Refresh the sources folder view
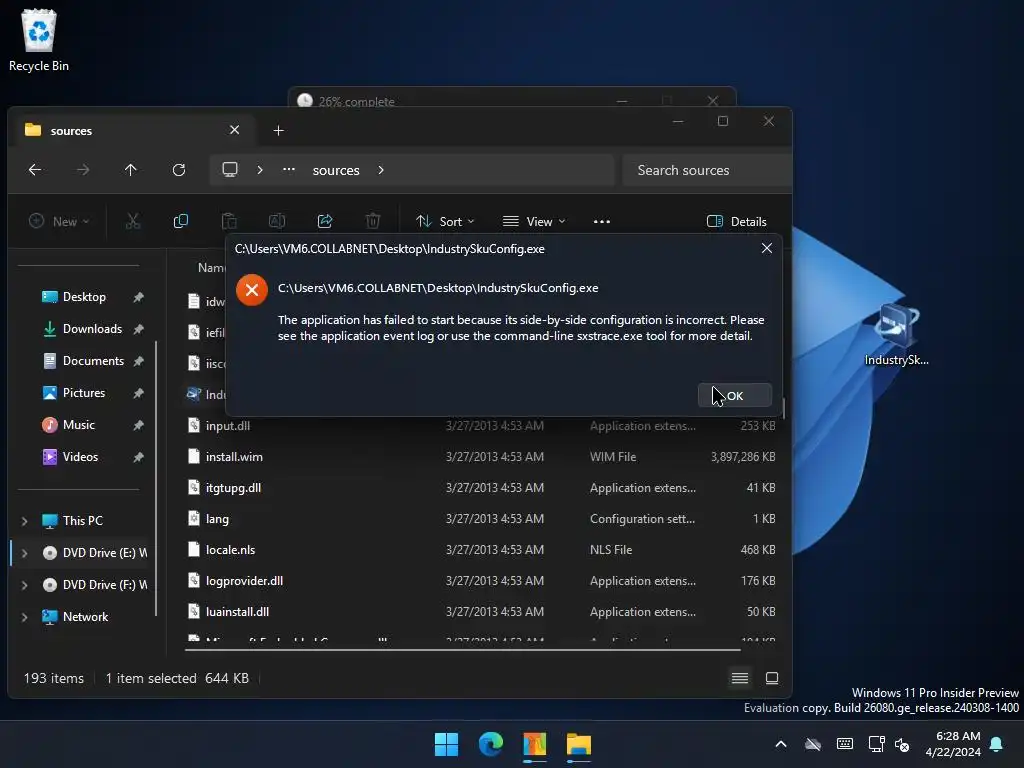Viewport: 1024px width, 768px height. [x=179, y=170]
